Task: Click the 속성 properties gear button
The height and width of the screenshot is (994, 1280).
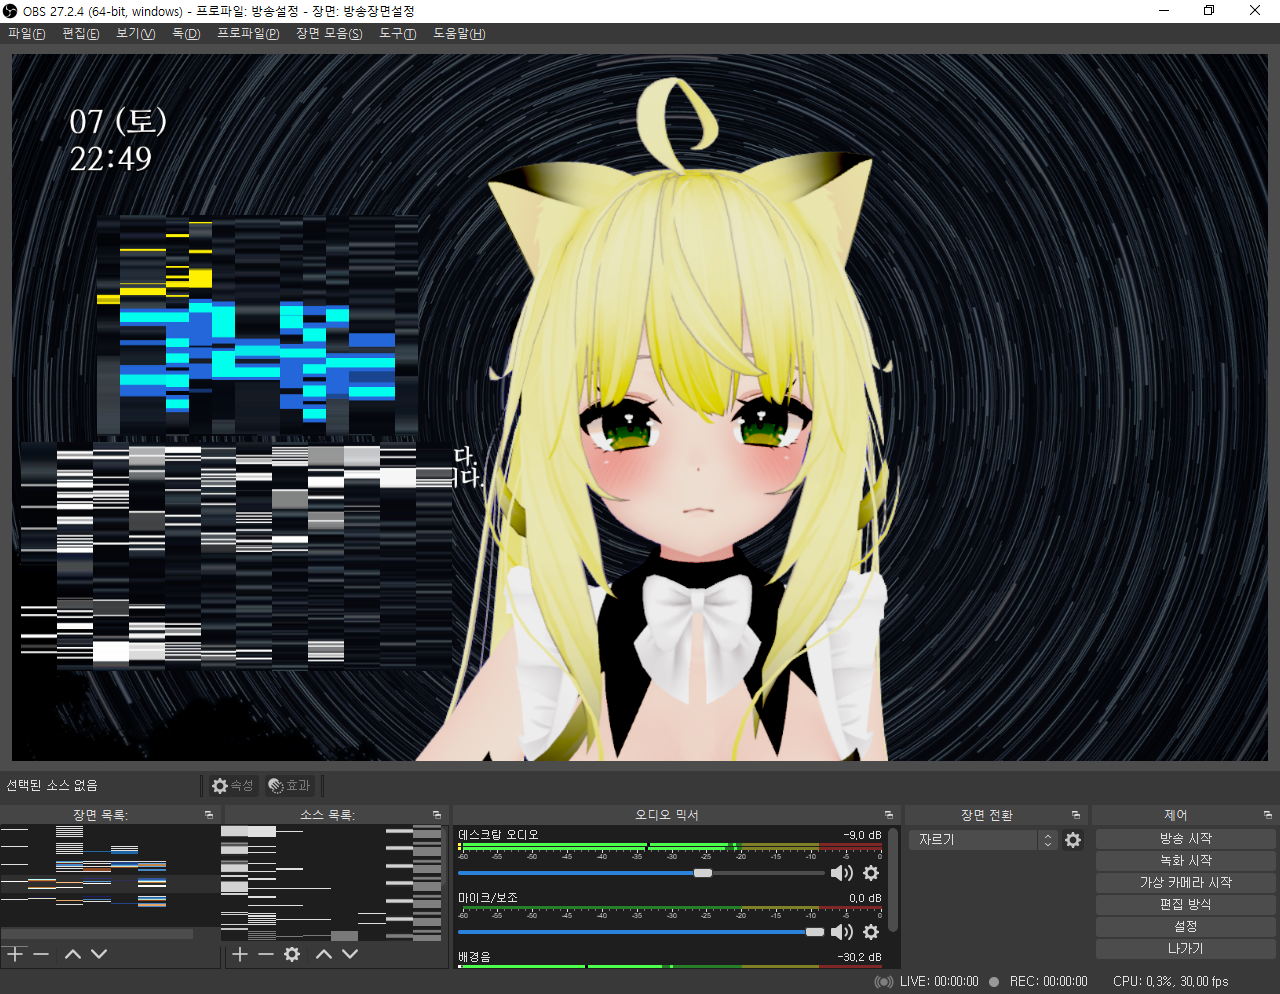Action: pyautogui.click(x=233, y=786)
